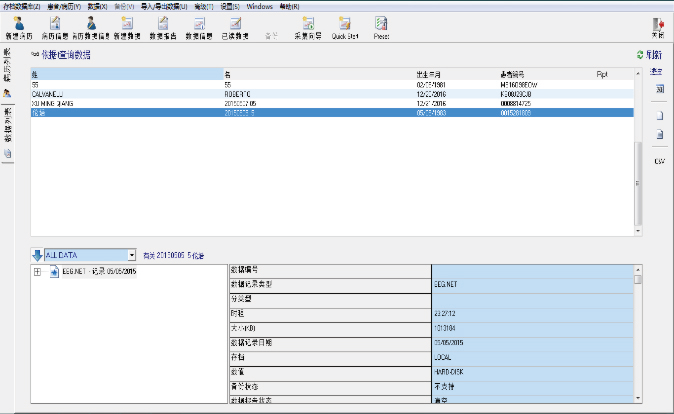This screenshot has height=414, width=674.
Task: Click the close door icon with red arrow
Action: 658,24
